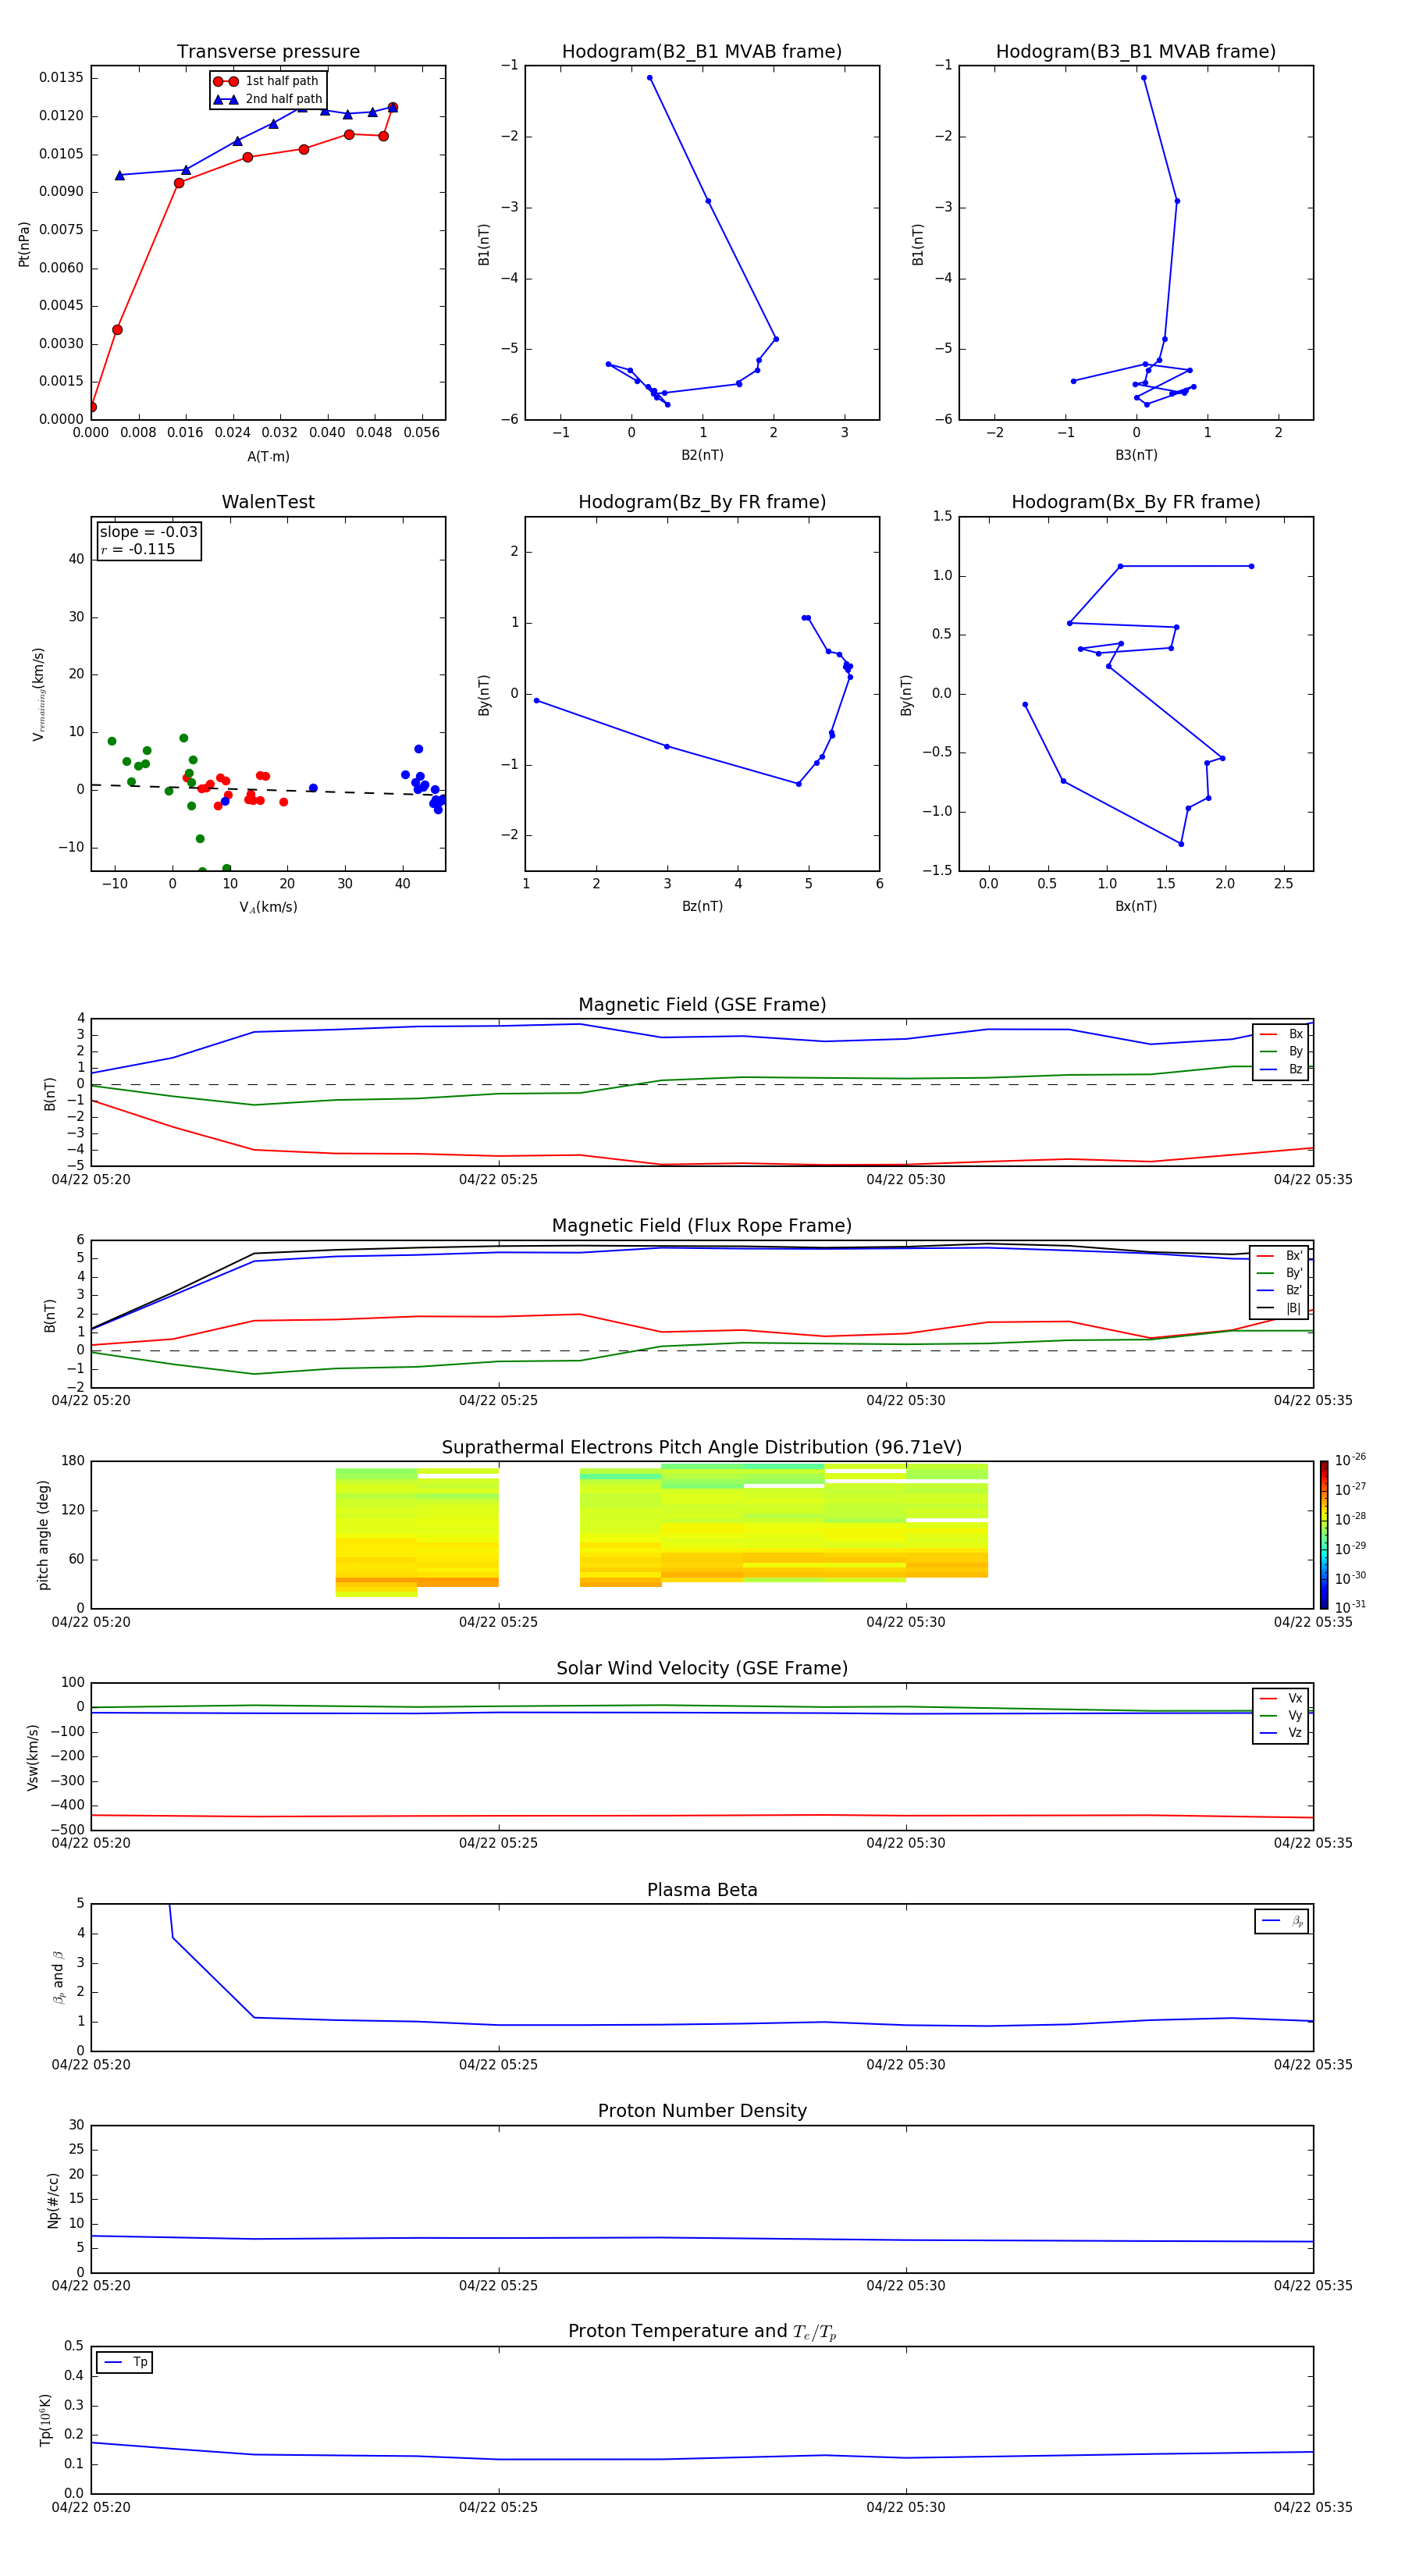Select the 'Vy' legend entry
This screenshot has height=2576, width=1405.
[1281, 1715]
